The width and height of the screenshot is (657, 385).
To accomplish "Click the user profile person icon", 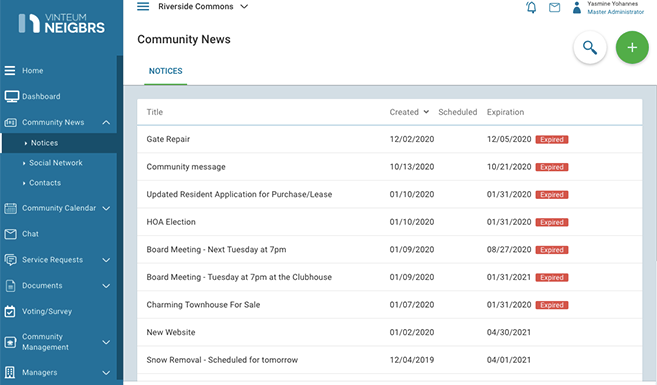I will [x=577, y=7].
